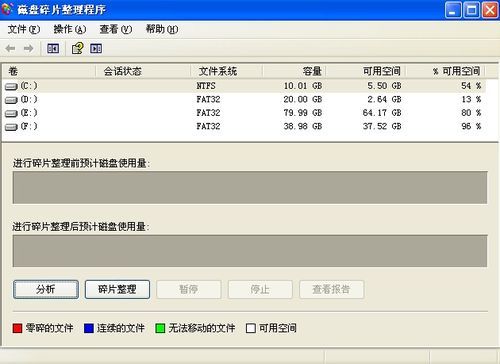Select the D: drive icon
The height and width of the screenshot is (364, 500).
(x=11, y=100)
